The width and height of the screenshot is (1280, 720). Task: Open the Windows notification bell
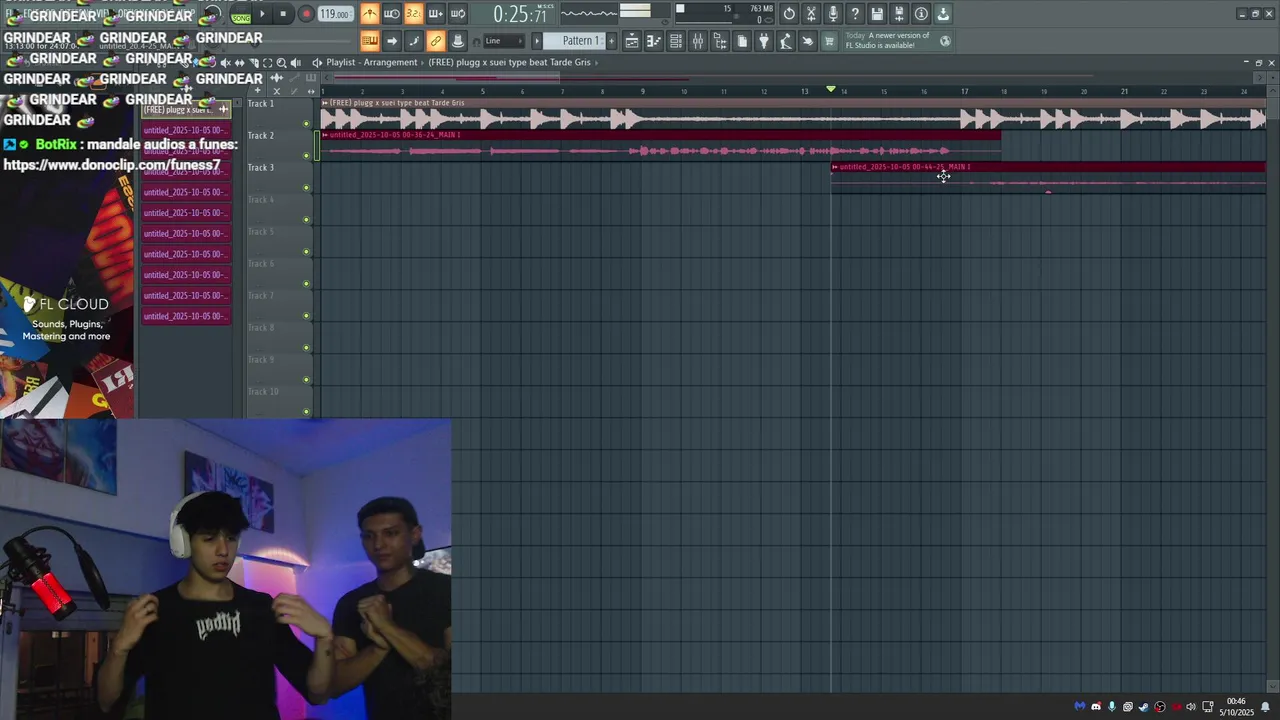(1265, 707)
